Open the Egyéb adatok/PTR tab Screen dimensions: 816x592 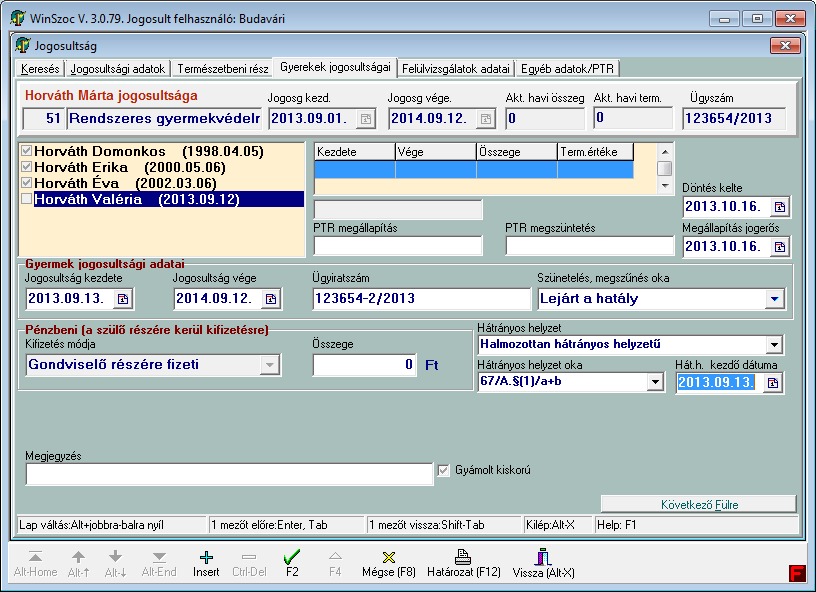(x=567, y=69)
